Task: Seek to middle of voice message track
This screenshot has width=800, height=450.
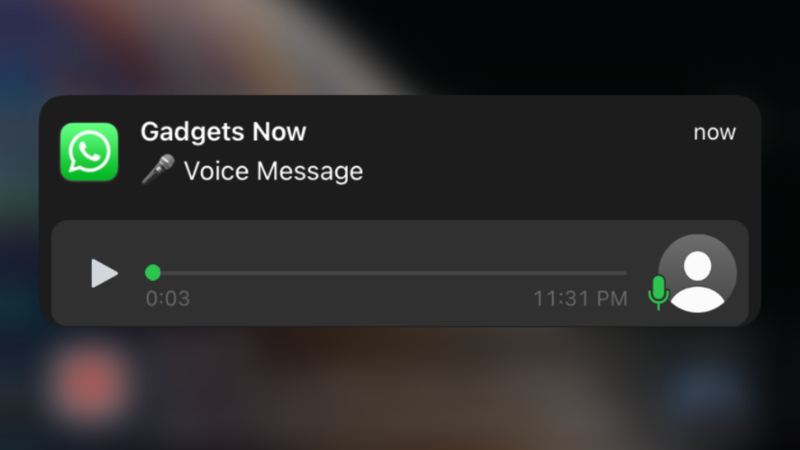Action: click(x=386, y=273)
